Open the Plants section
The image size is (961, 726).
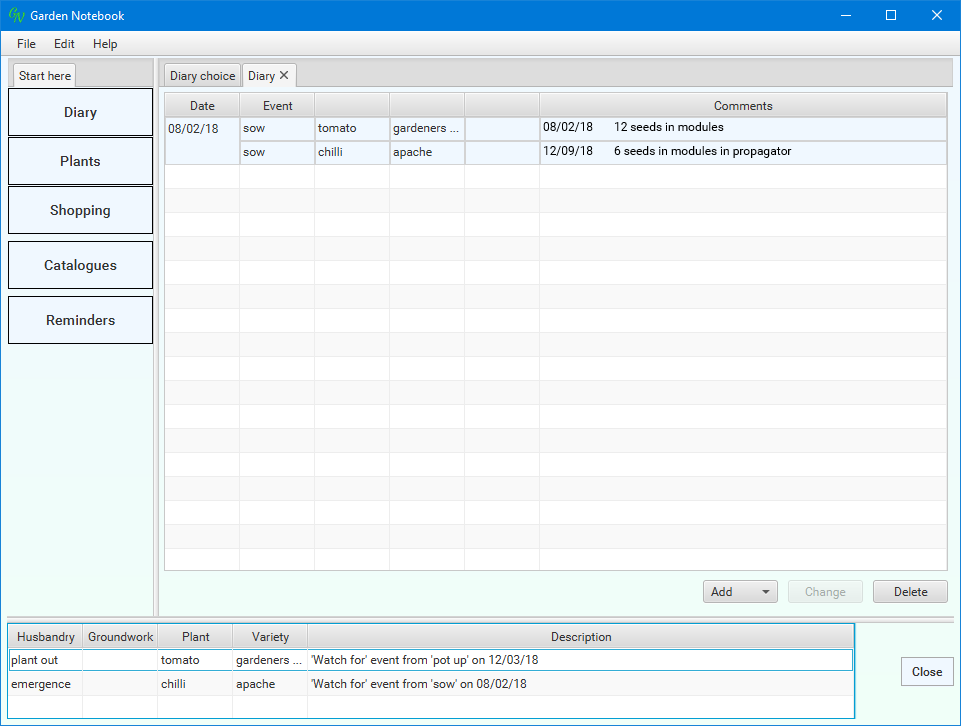[x=80, y=161]
